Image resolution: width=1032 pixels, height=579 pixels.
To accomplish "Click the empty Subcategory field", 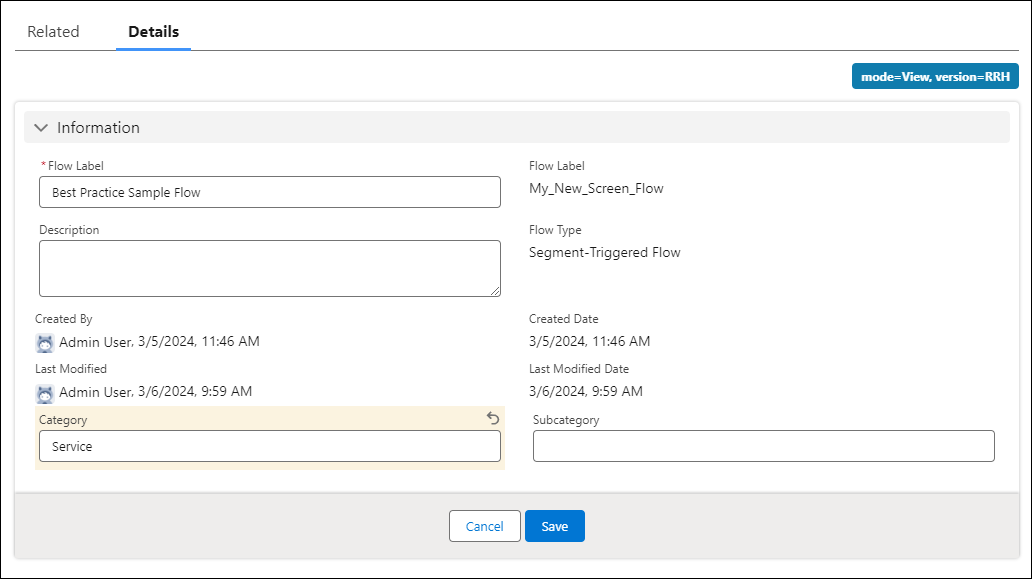I will [763, 446].
